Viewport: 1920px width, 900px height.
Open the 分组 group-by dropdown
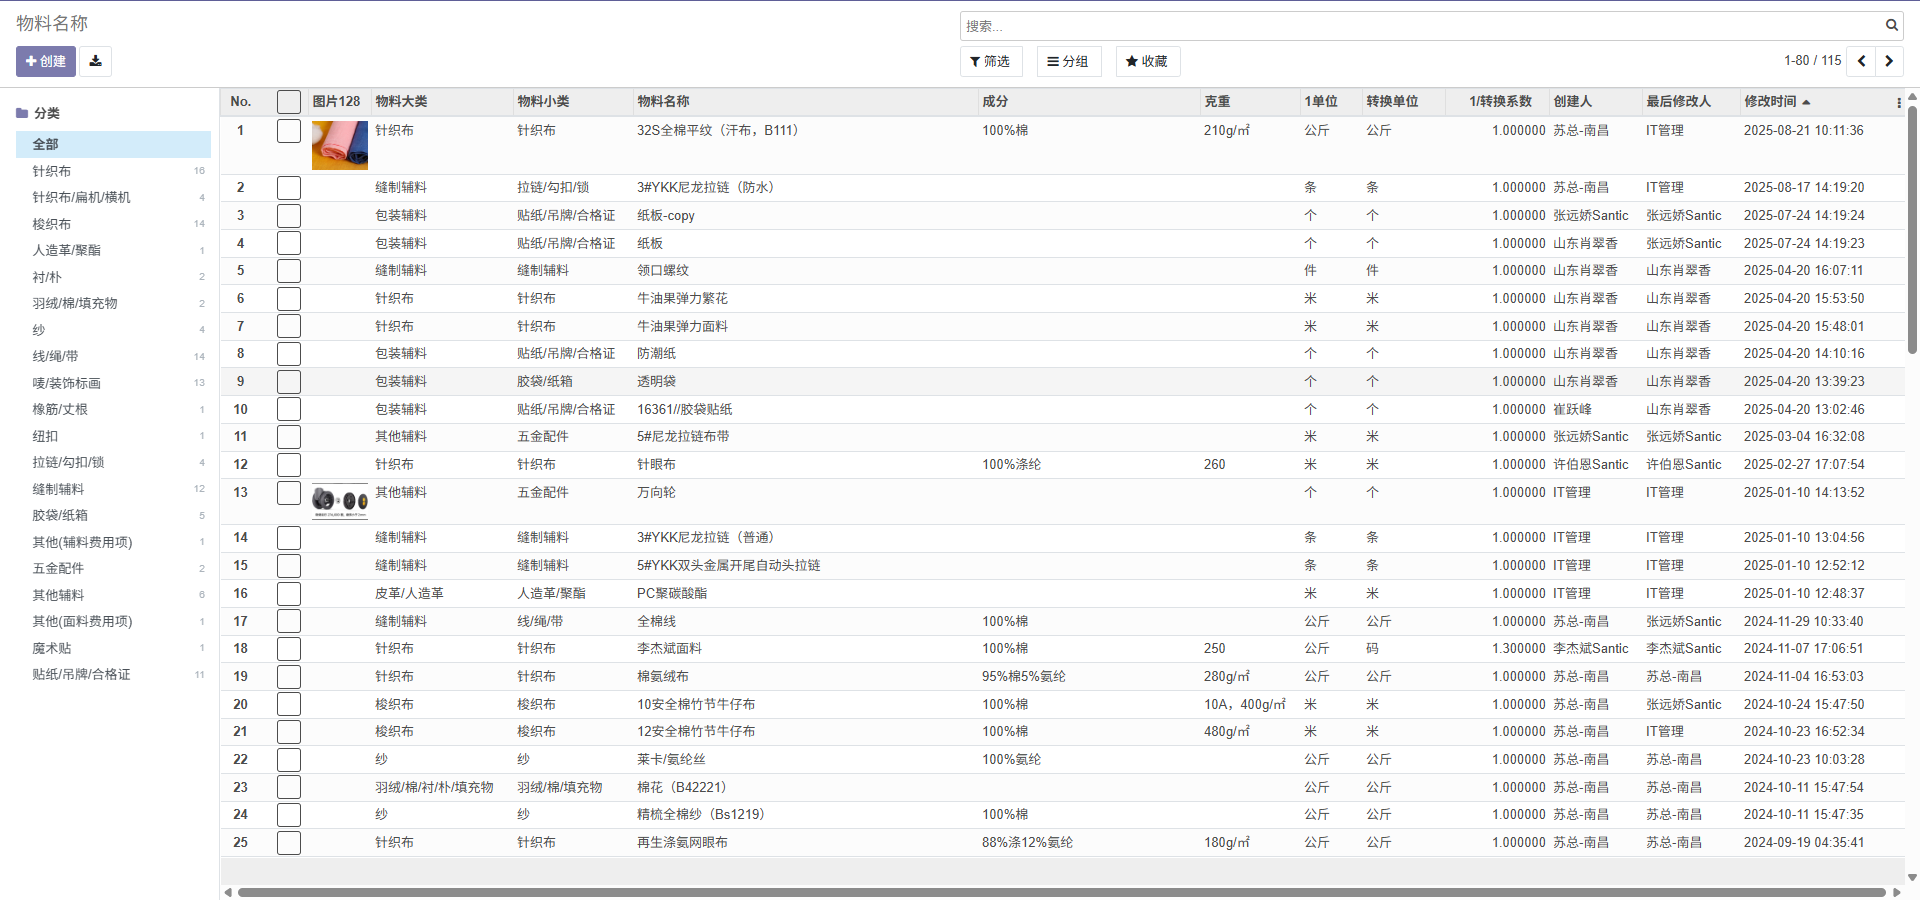coord(1068,61)
